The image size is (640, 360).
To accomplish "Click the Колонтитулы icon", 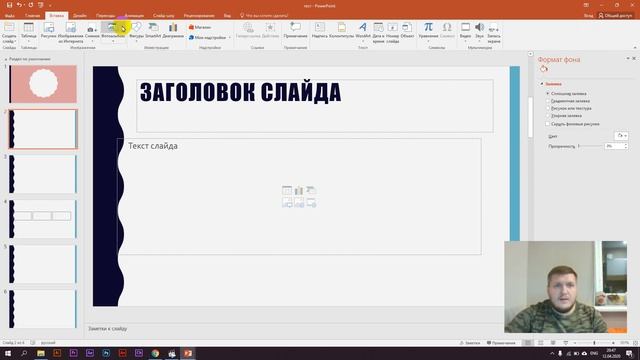I will [x=341, y=31].
